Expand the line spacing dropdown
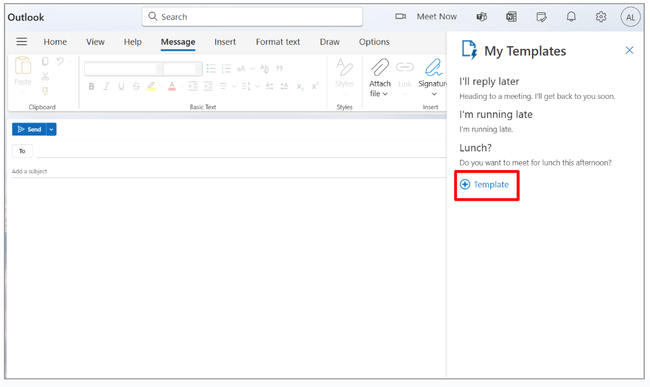650x387 pixels. (x=257, y=86)
